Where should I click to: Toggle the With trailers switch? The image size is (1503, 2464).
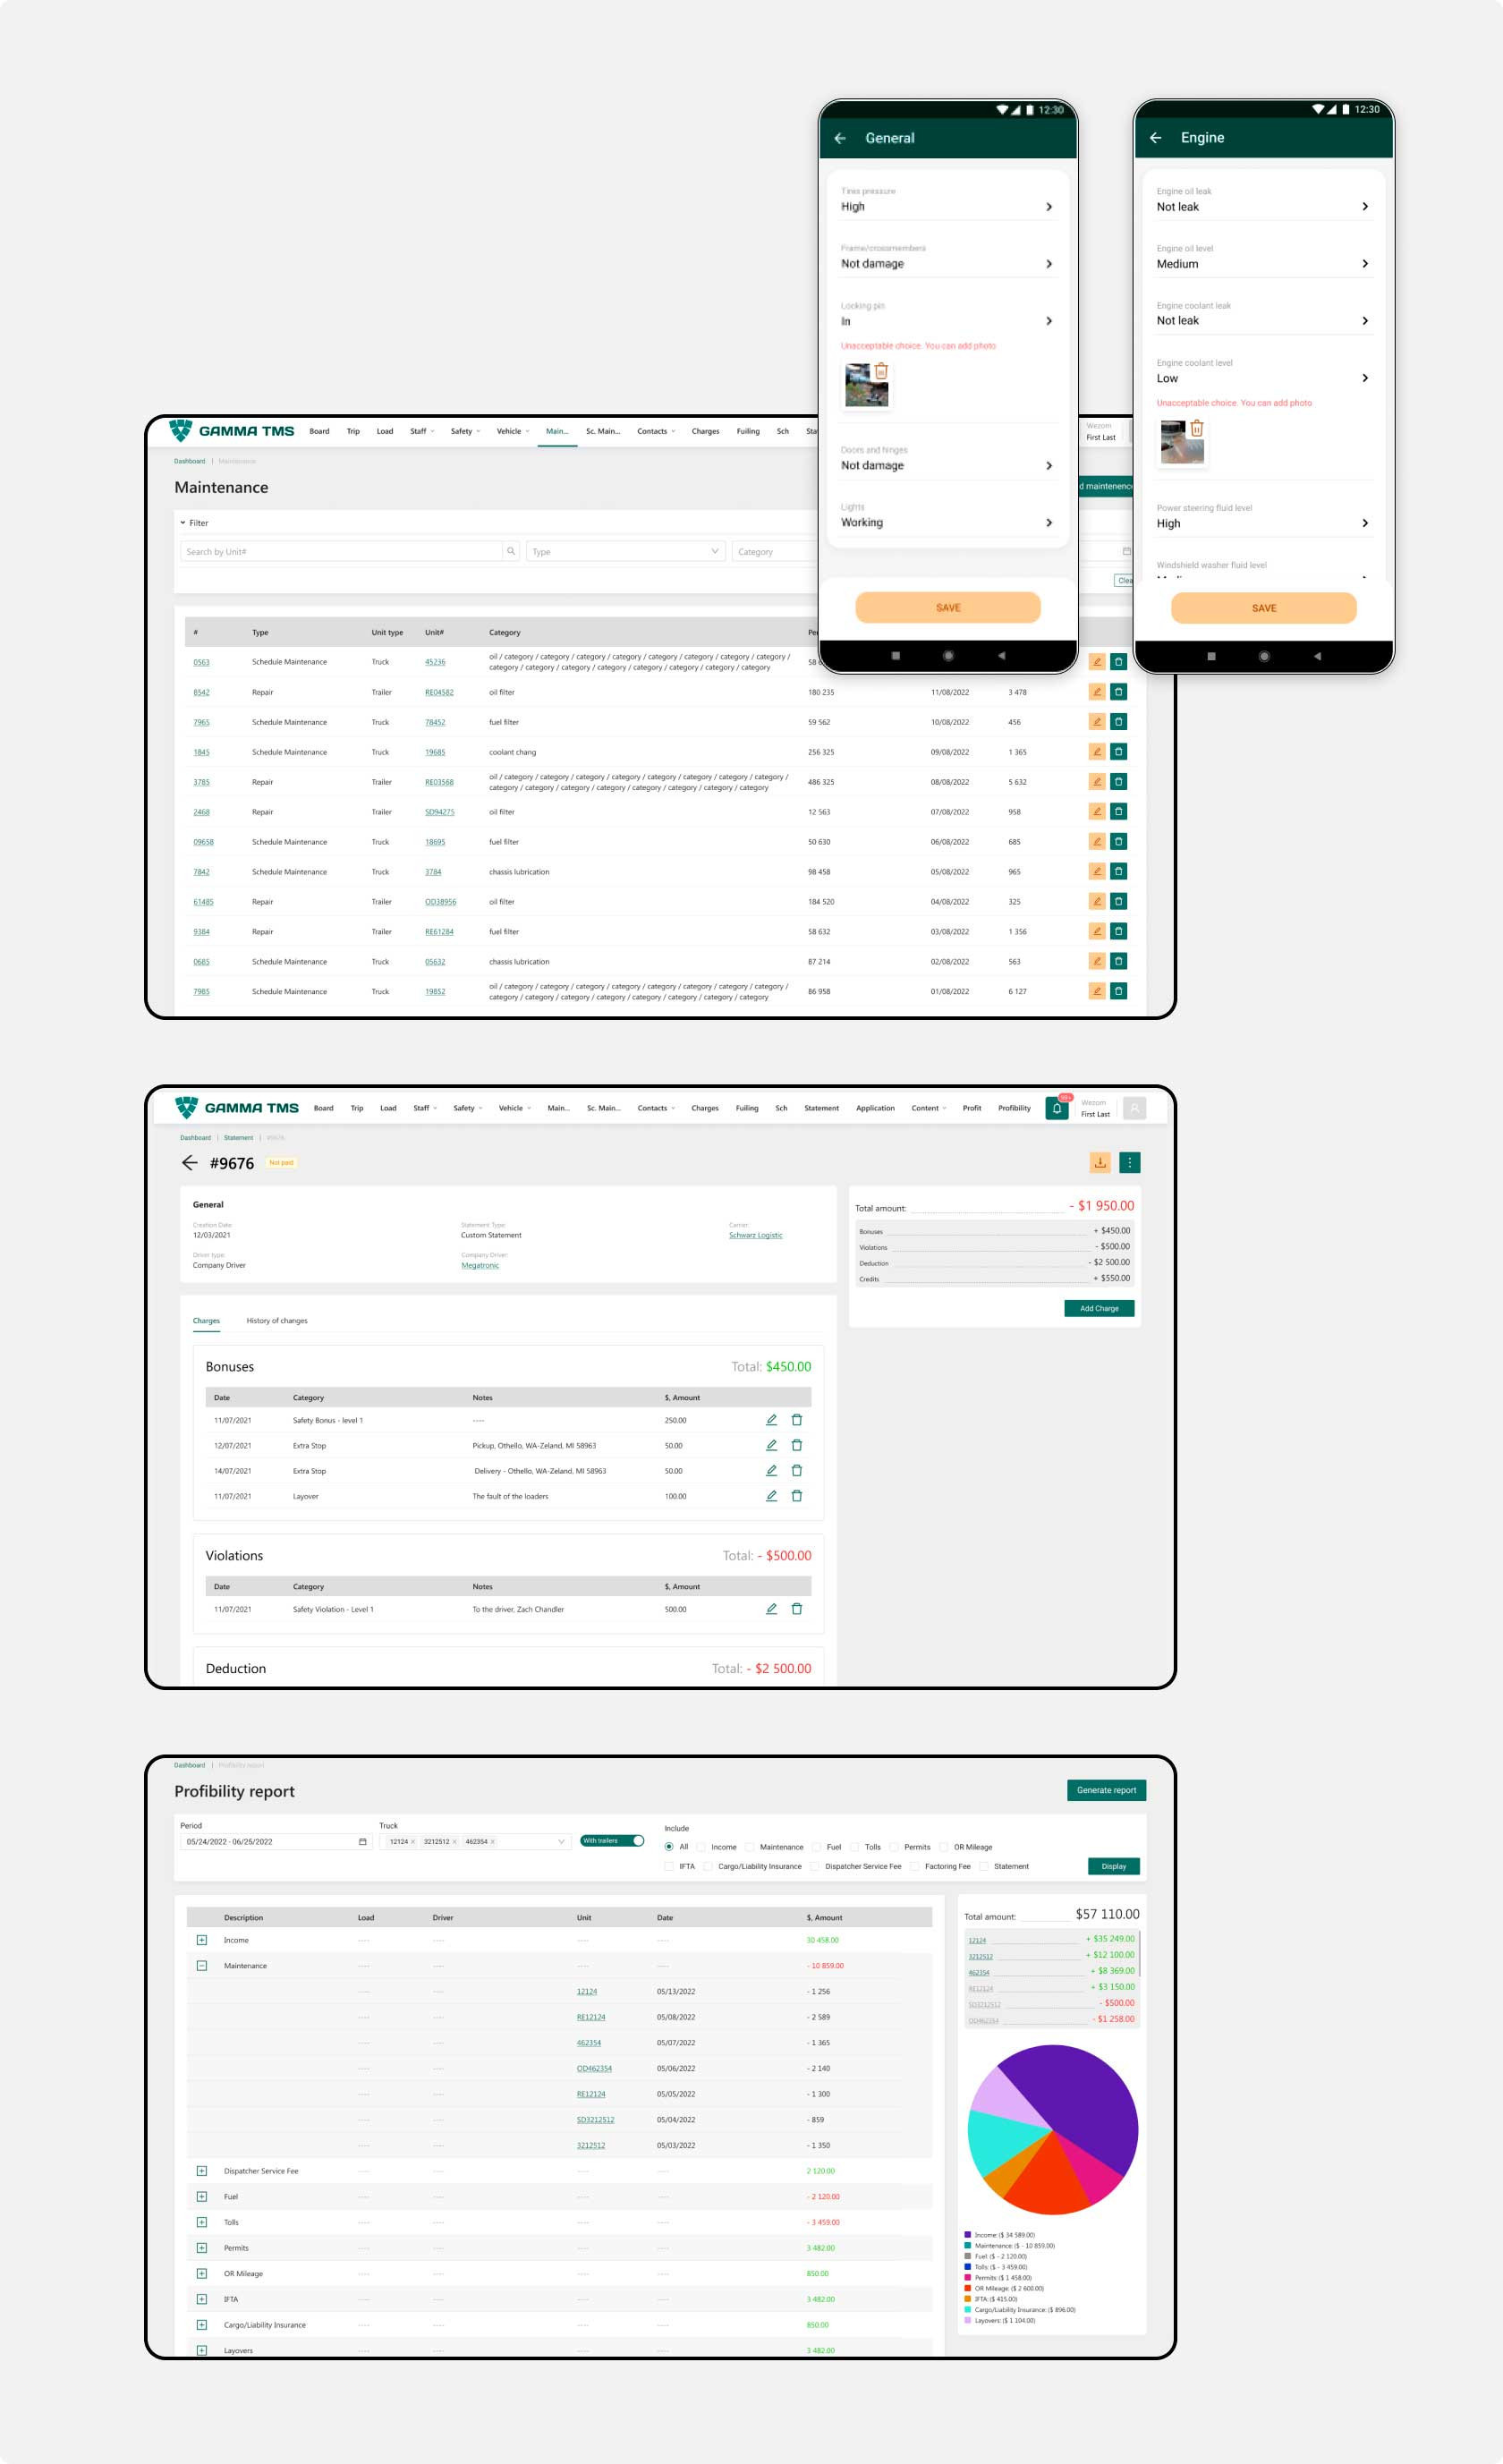(x=612, y=1841)
